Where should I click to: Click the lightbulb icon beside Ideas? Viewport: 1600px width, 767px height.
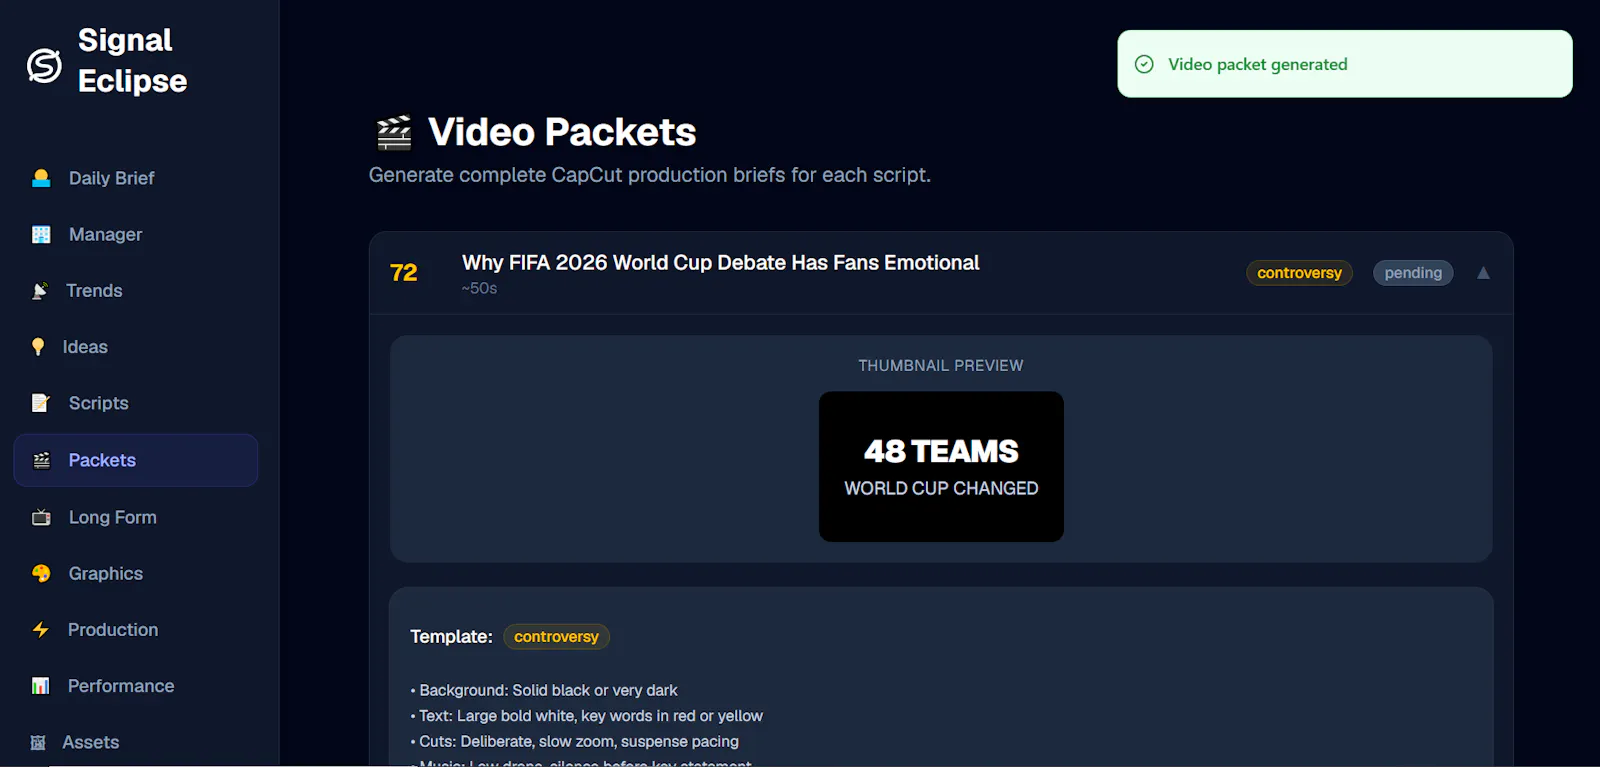38,347
